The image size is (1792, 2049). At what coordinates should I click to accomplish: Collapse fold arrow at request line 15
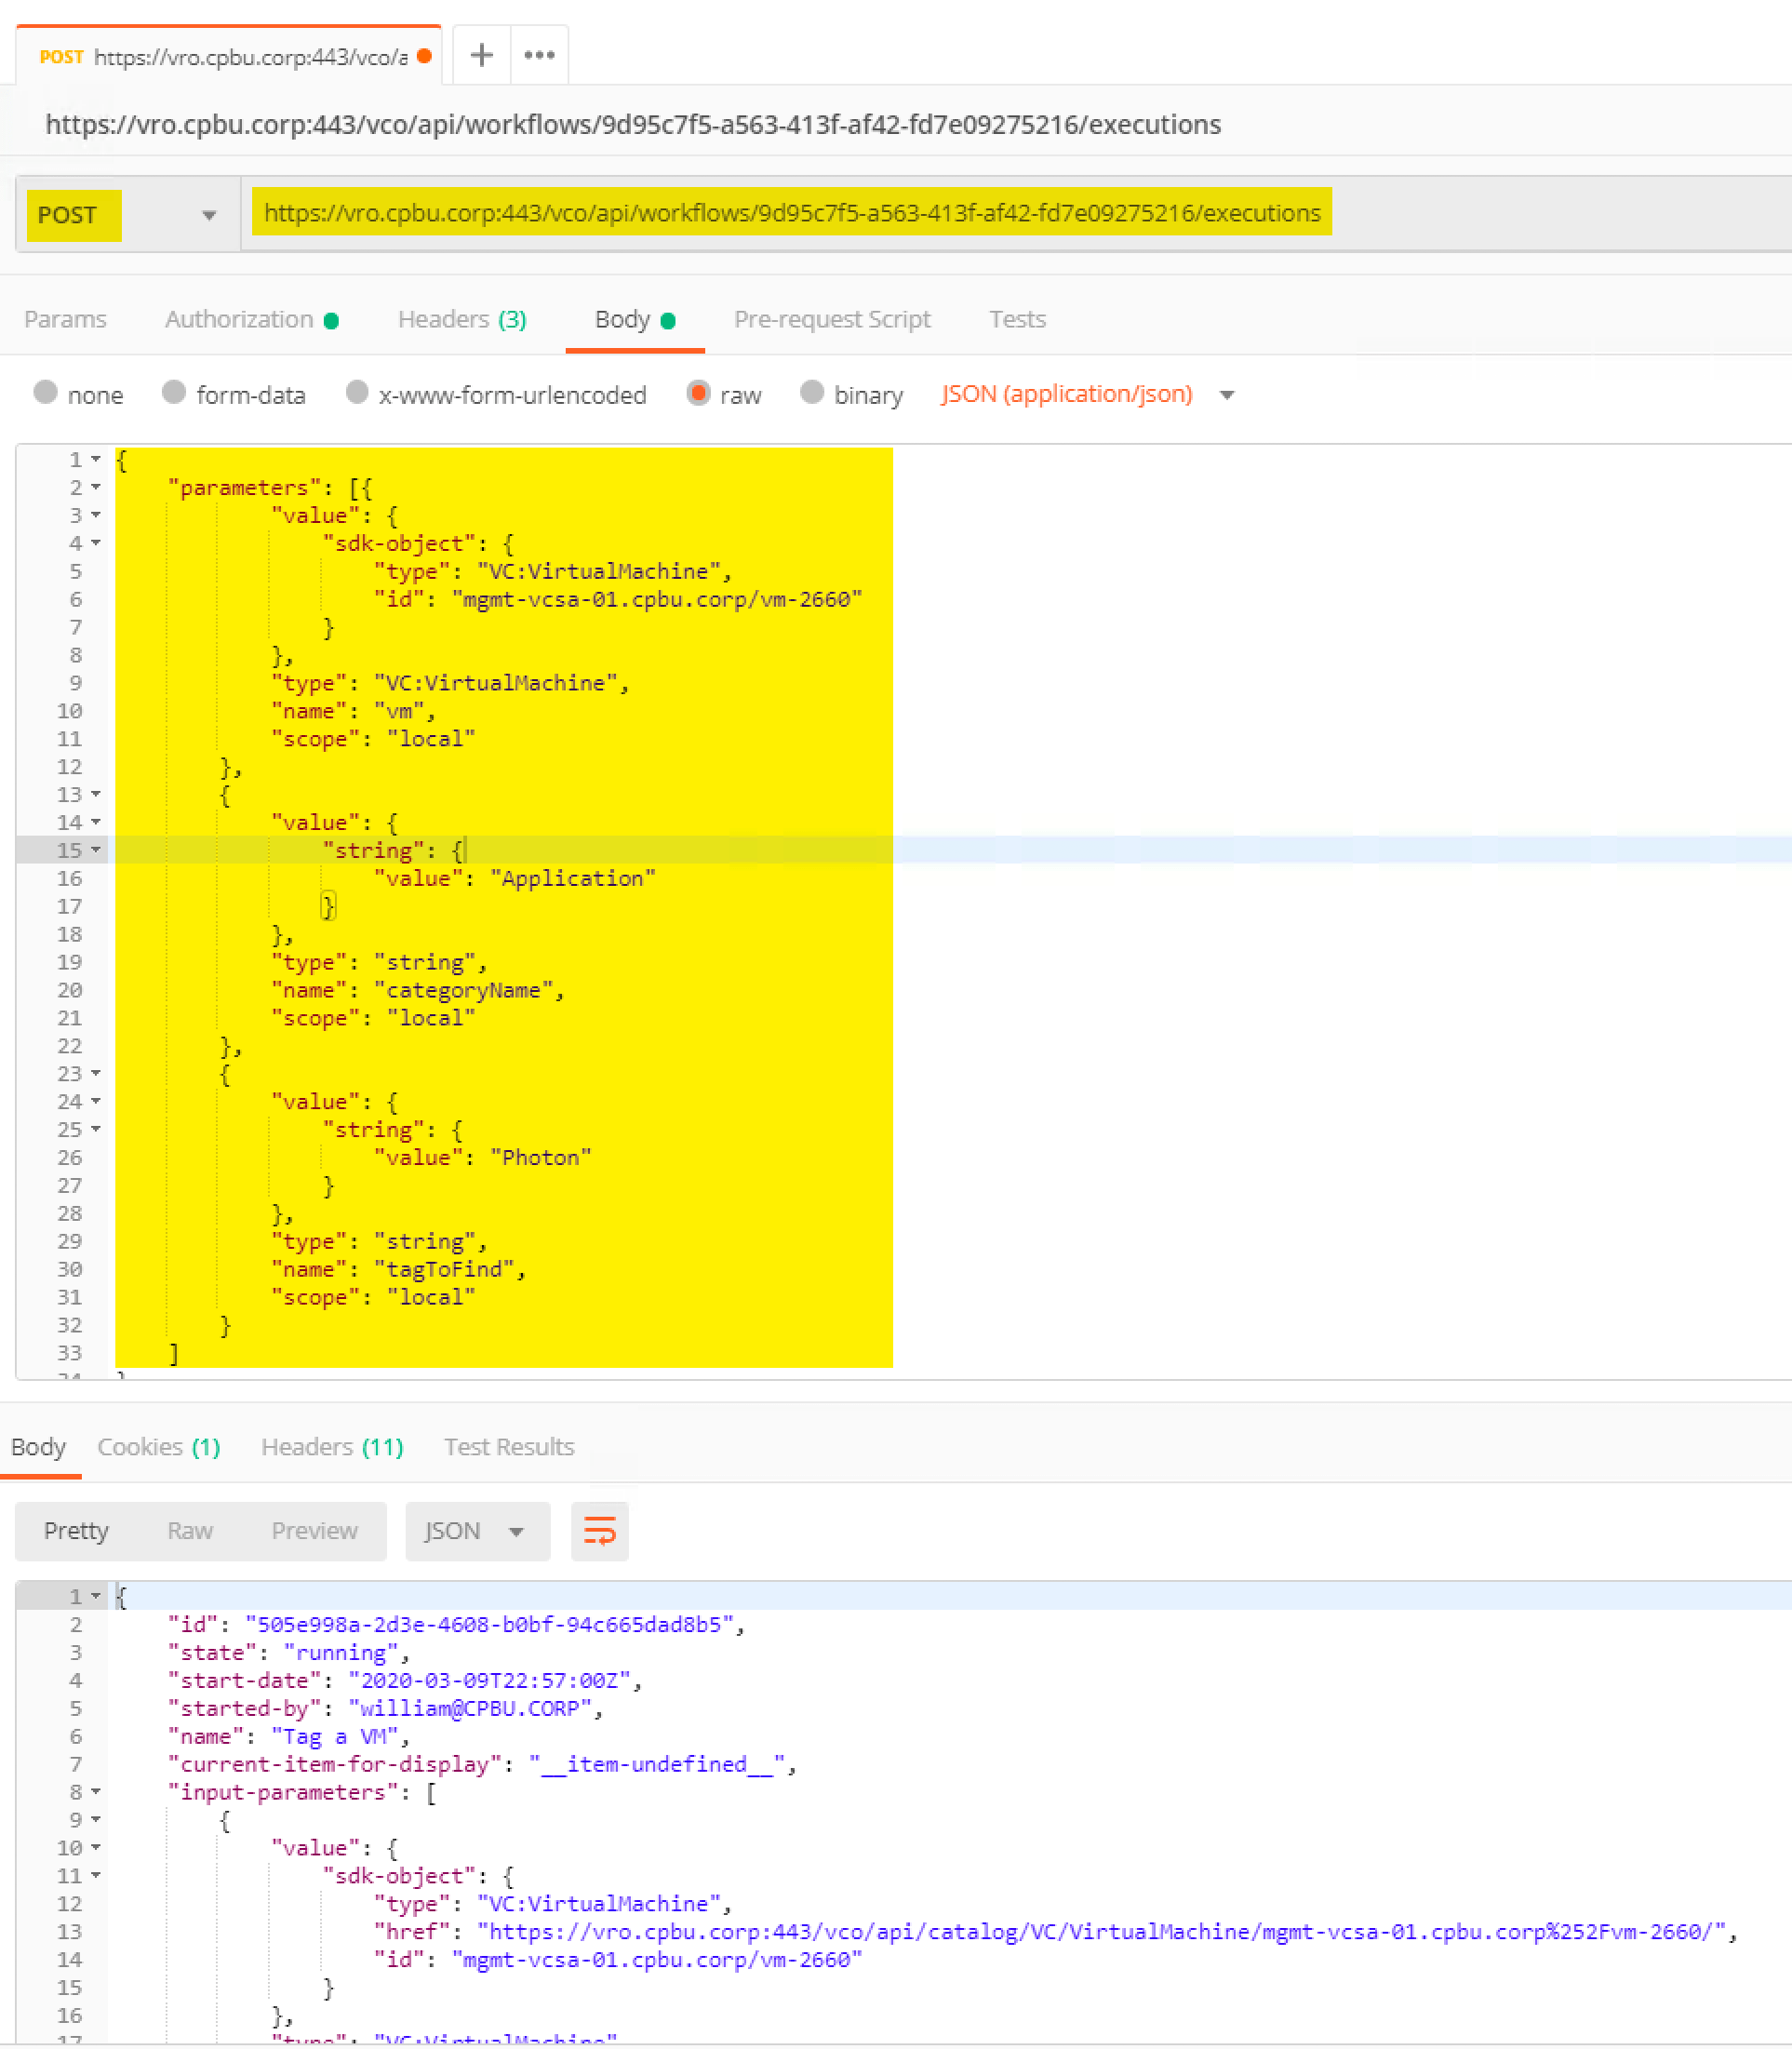pyautogui.click(x=96, y=850)
